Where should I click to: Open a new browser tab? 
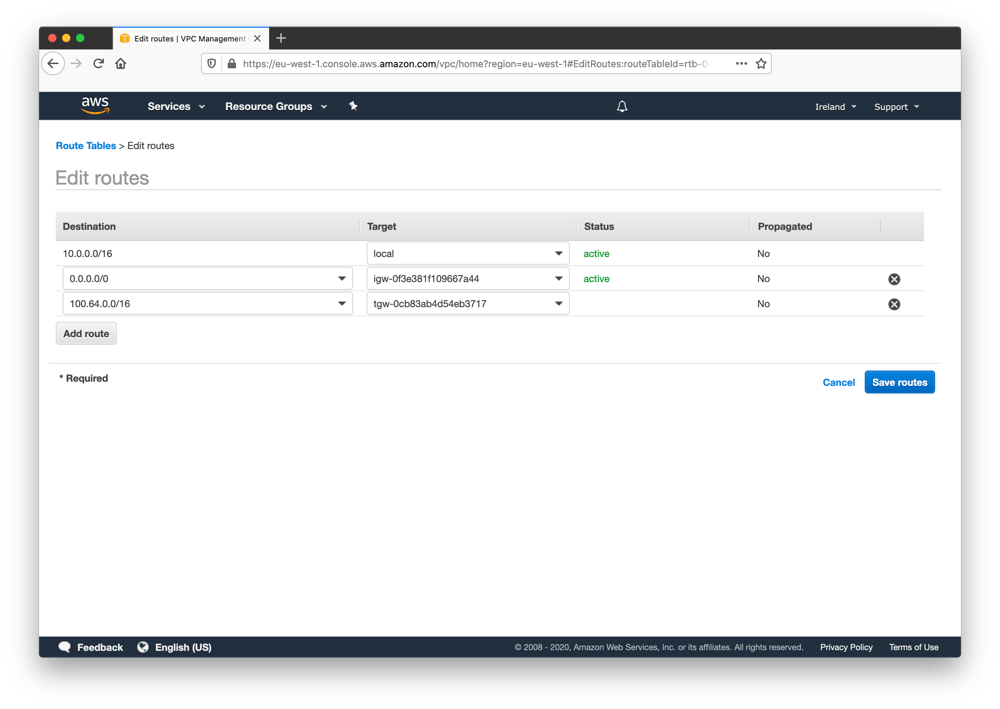click(281, 38)
